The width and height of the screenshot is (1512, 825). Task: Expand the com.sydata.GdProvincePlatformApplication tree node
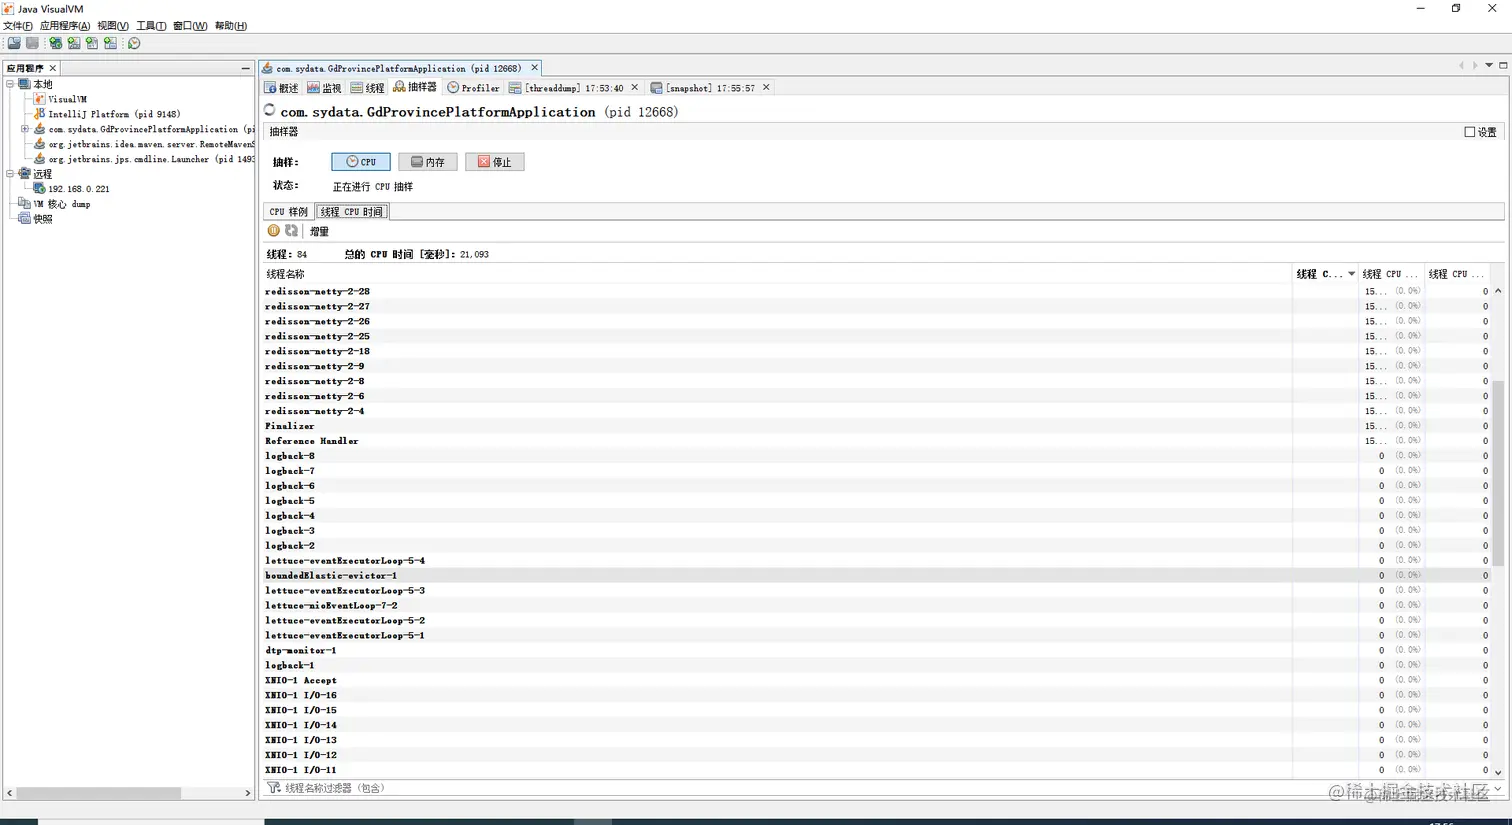(x=25, y=129)
